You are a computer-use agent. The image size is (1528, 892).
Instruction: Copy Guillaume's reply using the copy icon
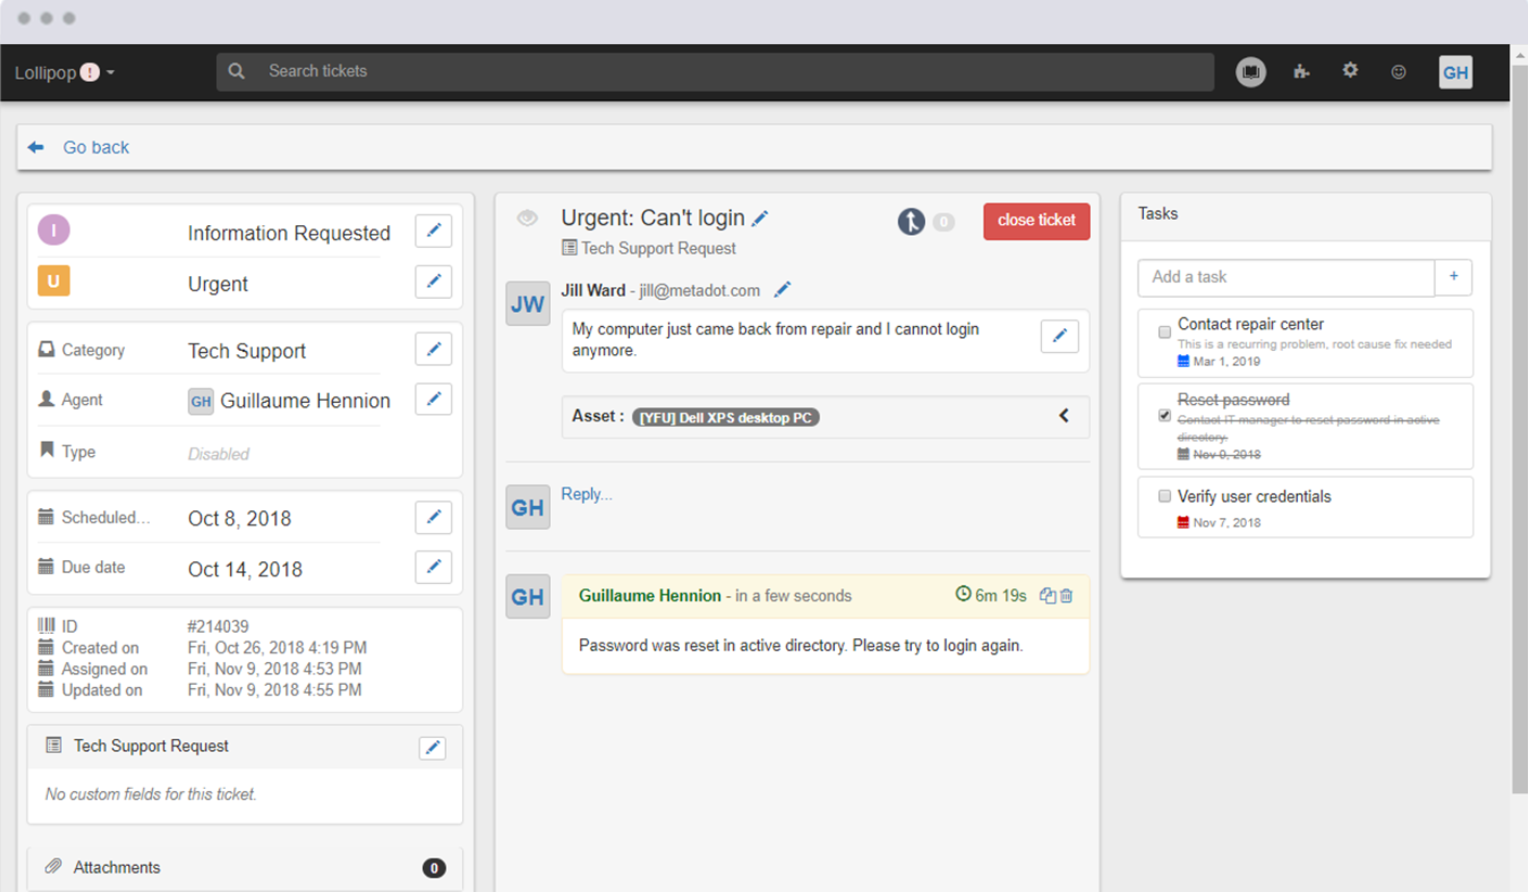[x=1046, y=595]
